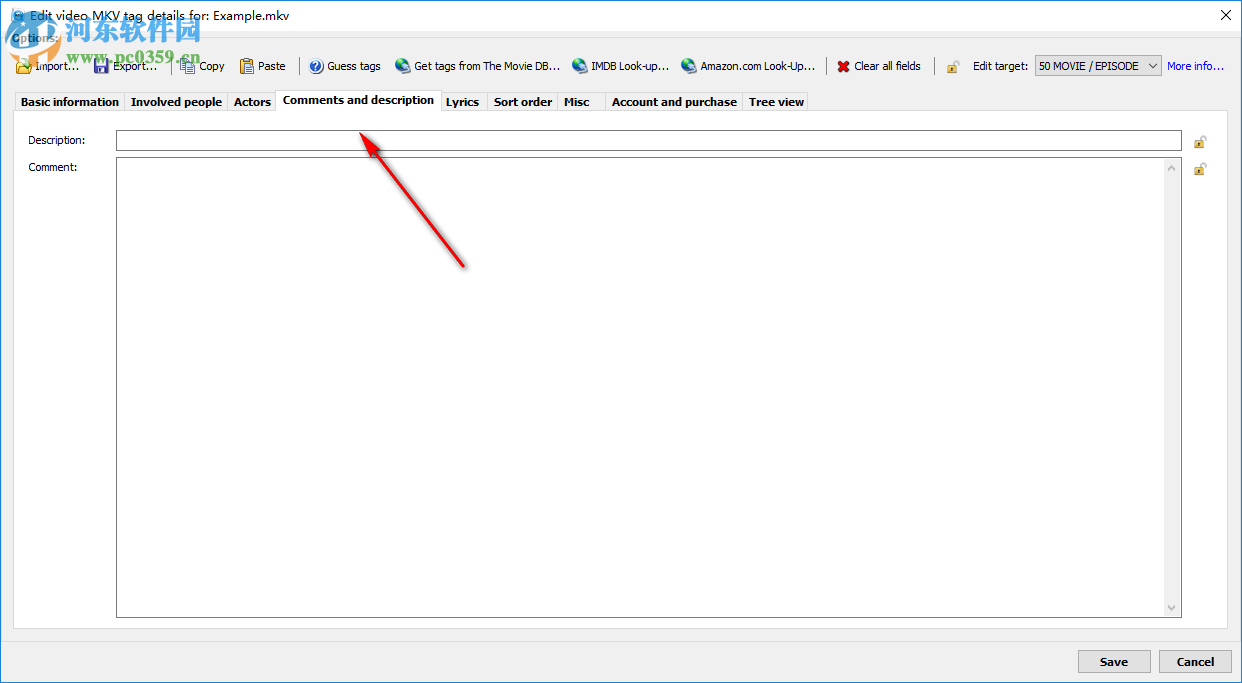Screen dimensions: 1242x683
Task: Switch to the Basic information tab
Action: (68, 101)
